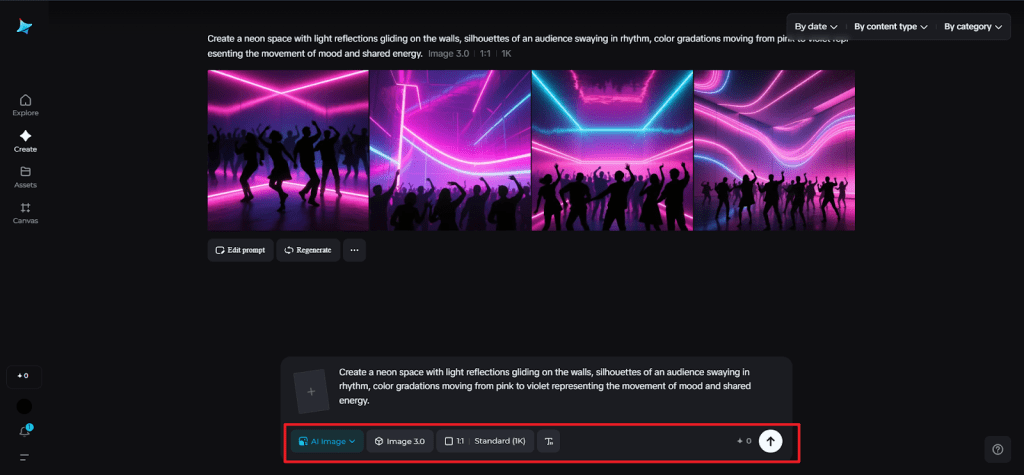Select the Create sparkle icon

(25, 140)
